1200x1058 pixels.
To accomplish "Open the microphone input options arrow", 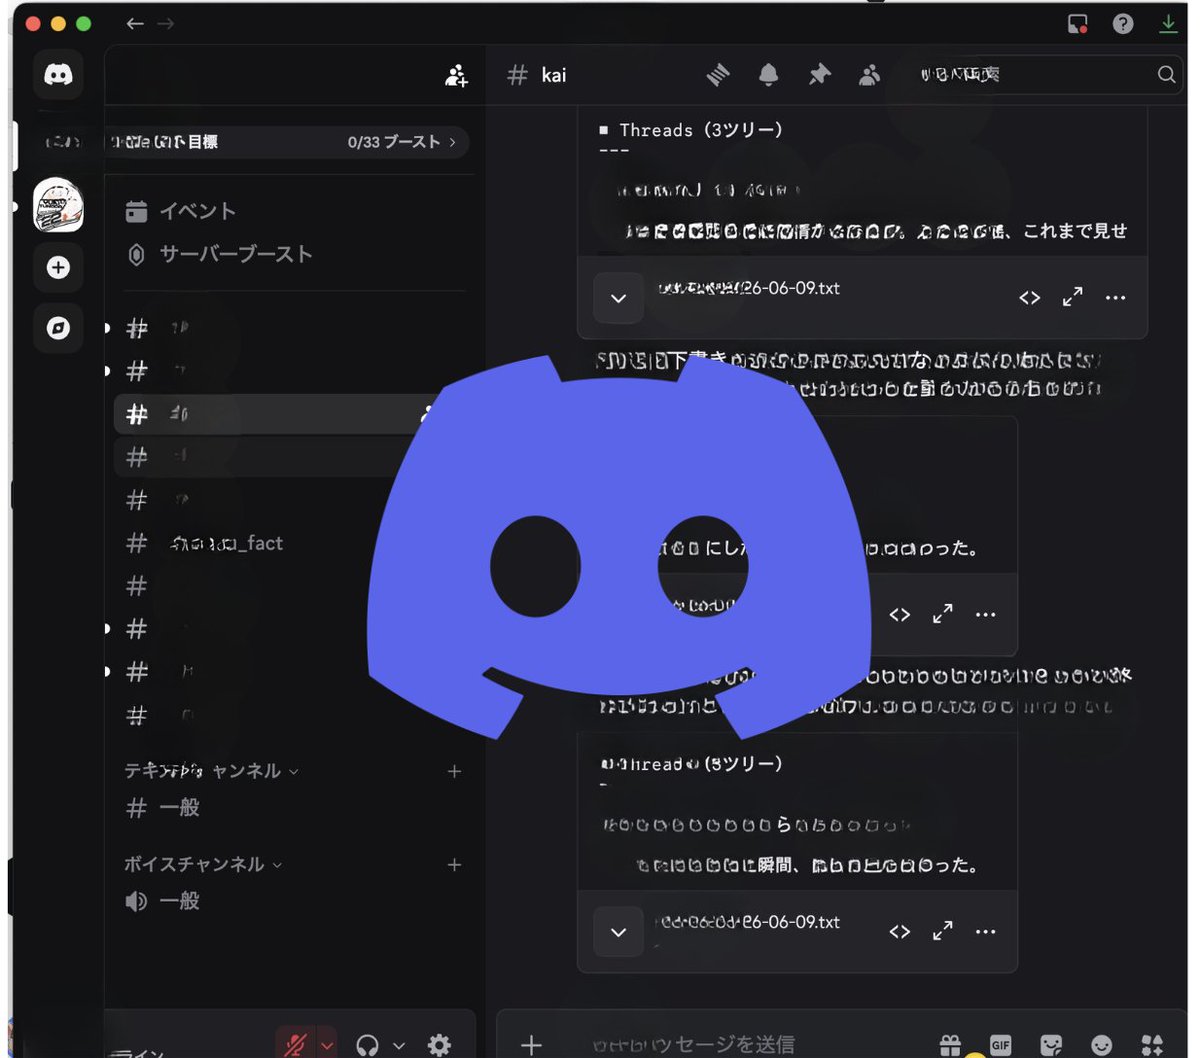I will coord(327,1045).
